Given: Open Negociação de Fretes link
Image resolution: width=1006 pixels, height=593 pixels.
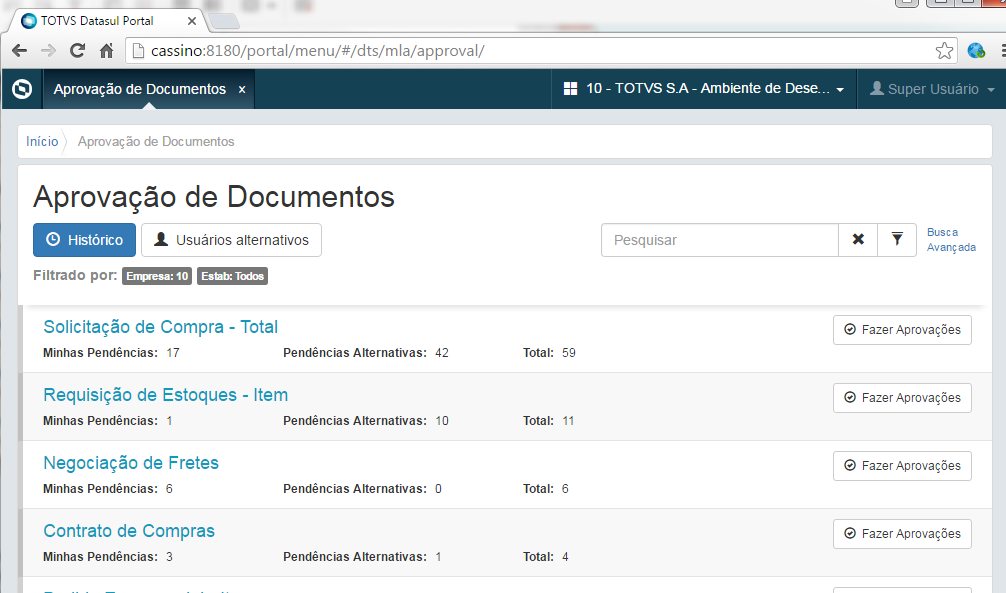Looking at the screenshot, I should click(x=131, y=463).
